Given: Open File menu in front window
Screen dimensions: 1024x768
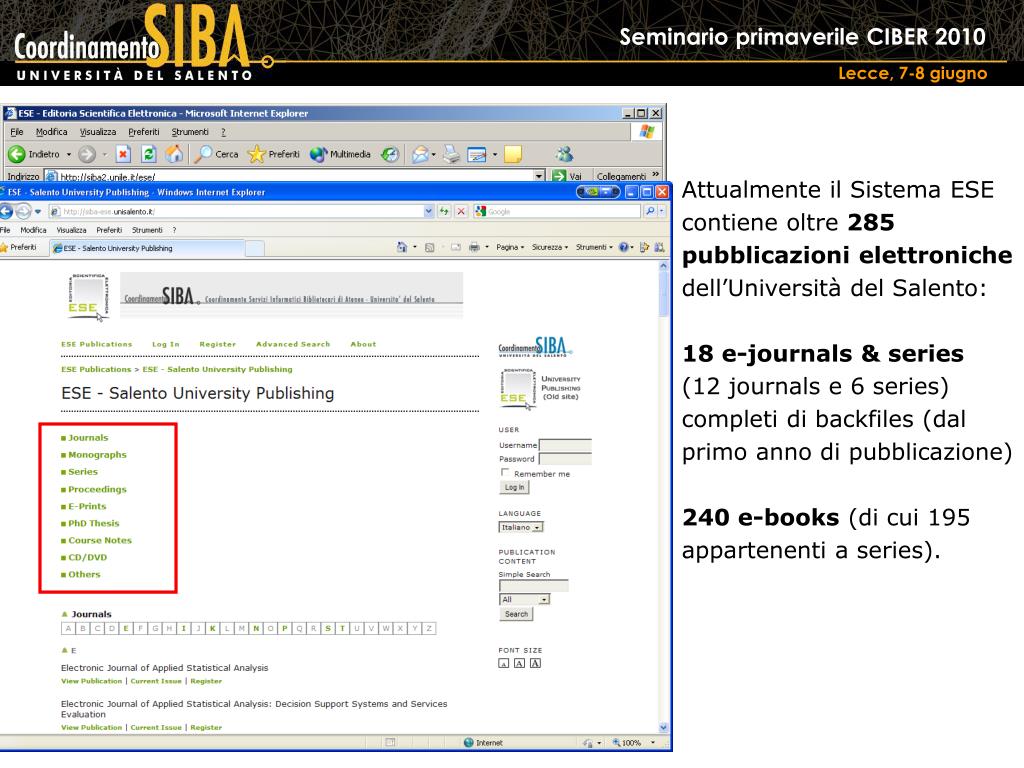Looking at the screenshot, I should pyautogui.click(x=5, y=230).
